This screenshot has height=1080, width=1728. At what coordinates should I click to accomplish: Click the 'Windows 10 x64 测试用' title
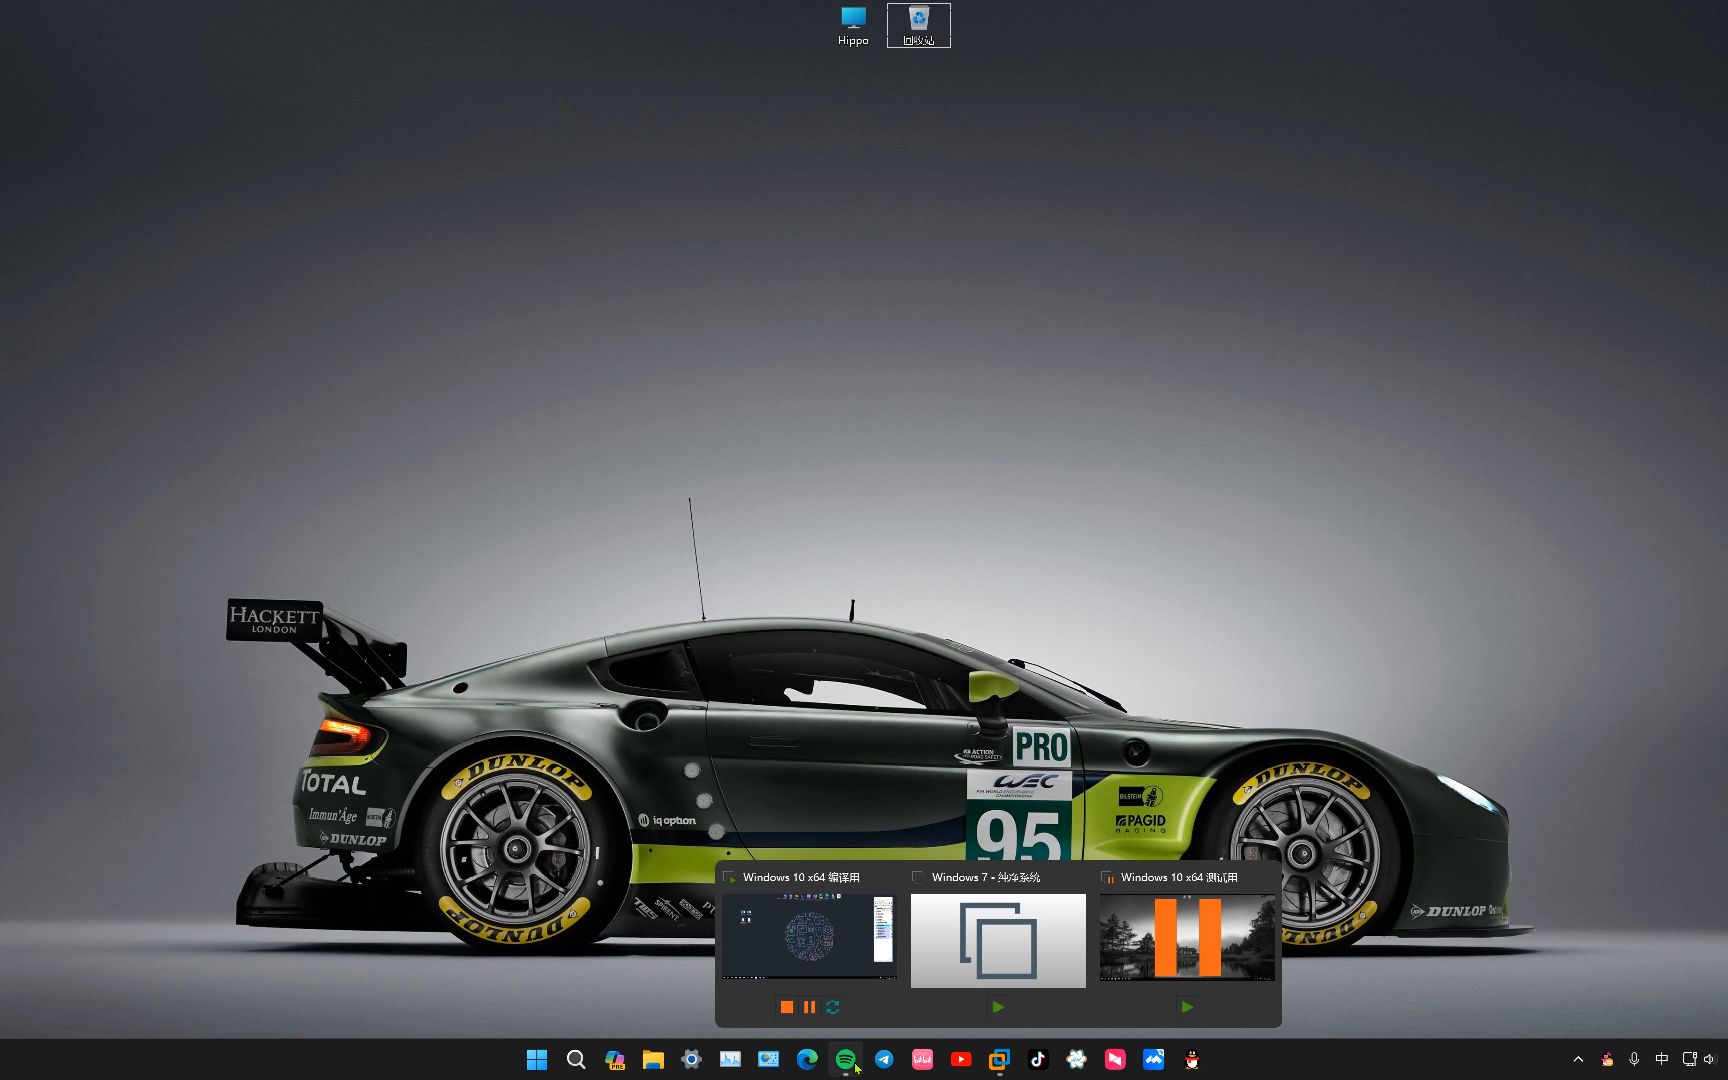click(x=1179, y=877)
